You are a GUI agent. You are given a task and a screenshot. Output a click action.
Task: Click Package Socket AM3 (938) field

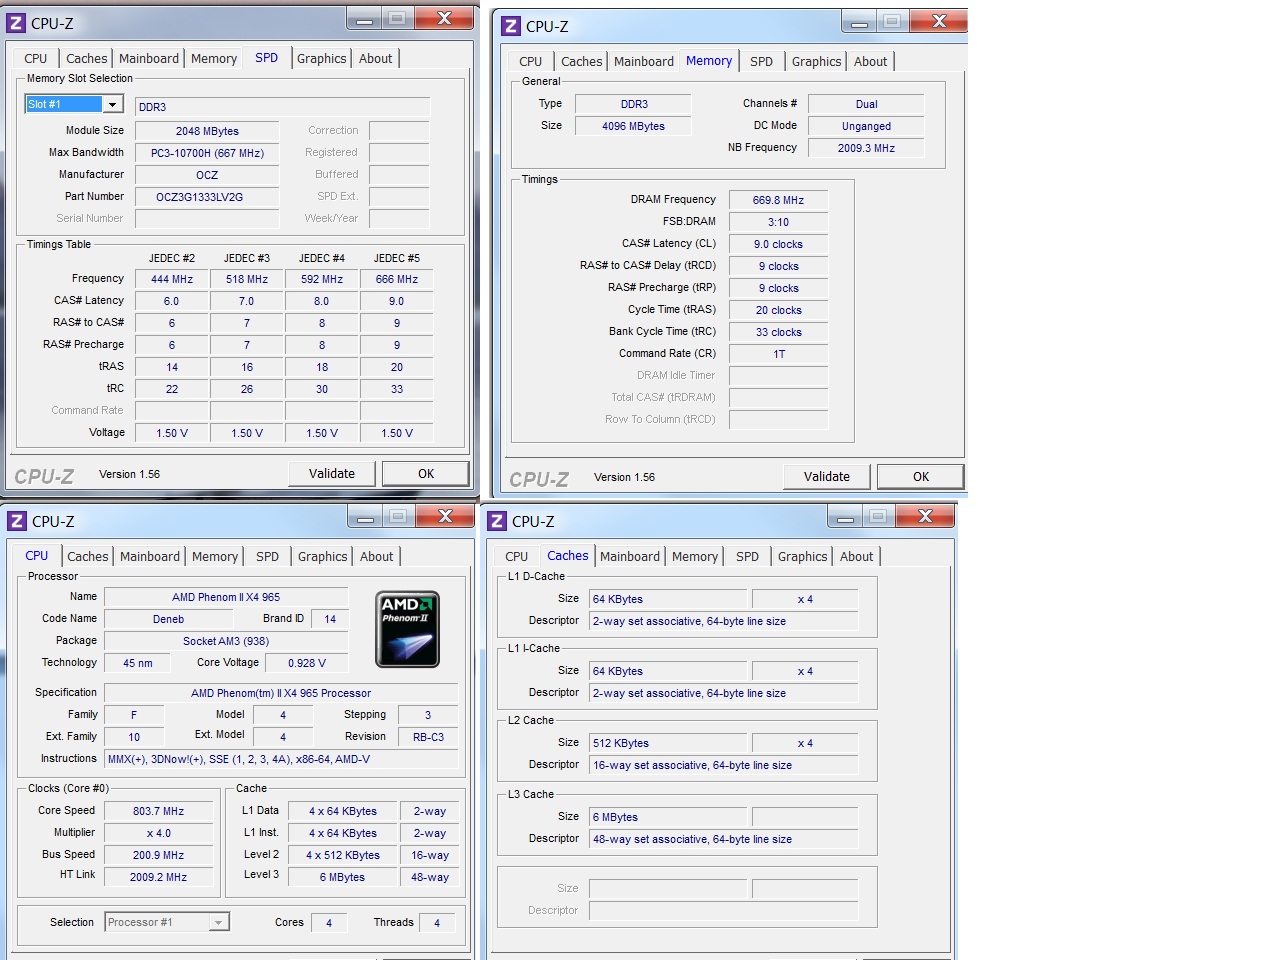point(226,641)
